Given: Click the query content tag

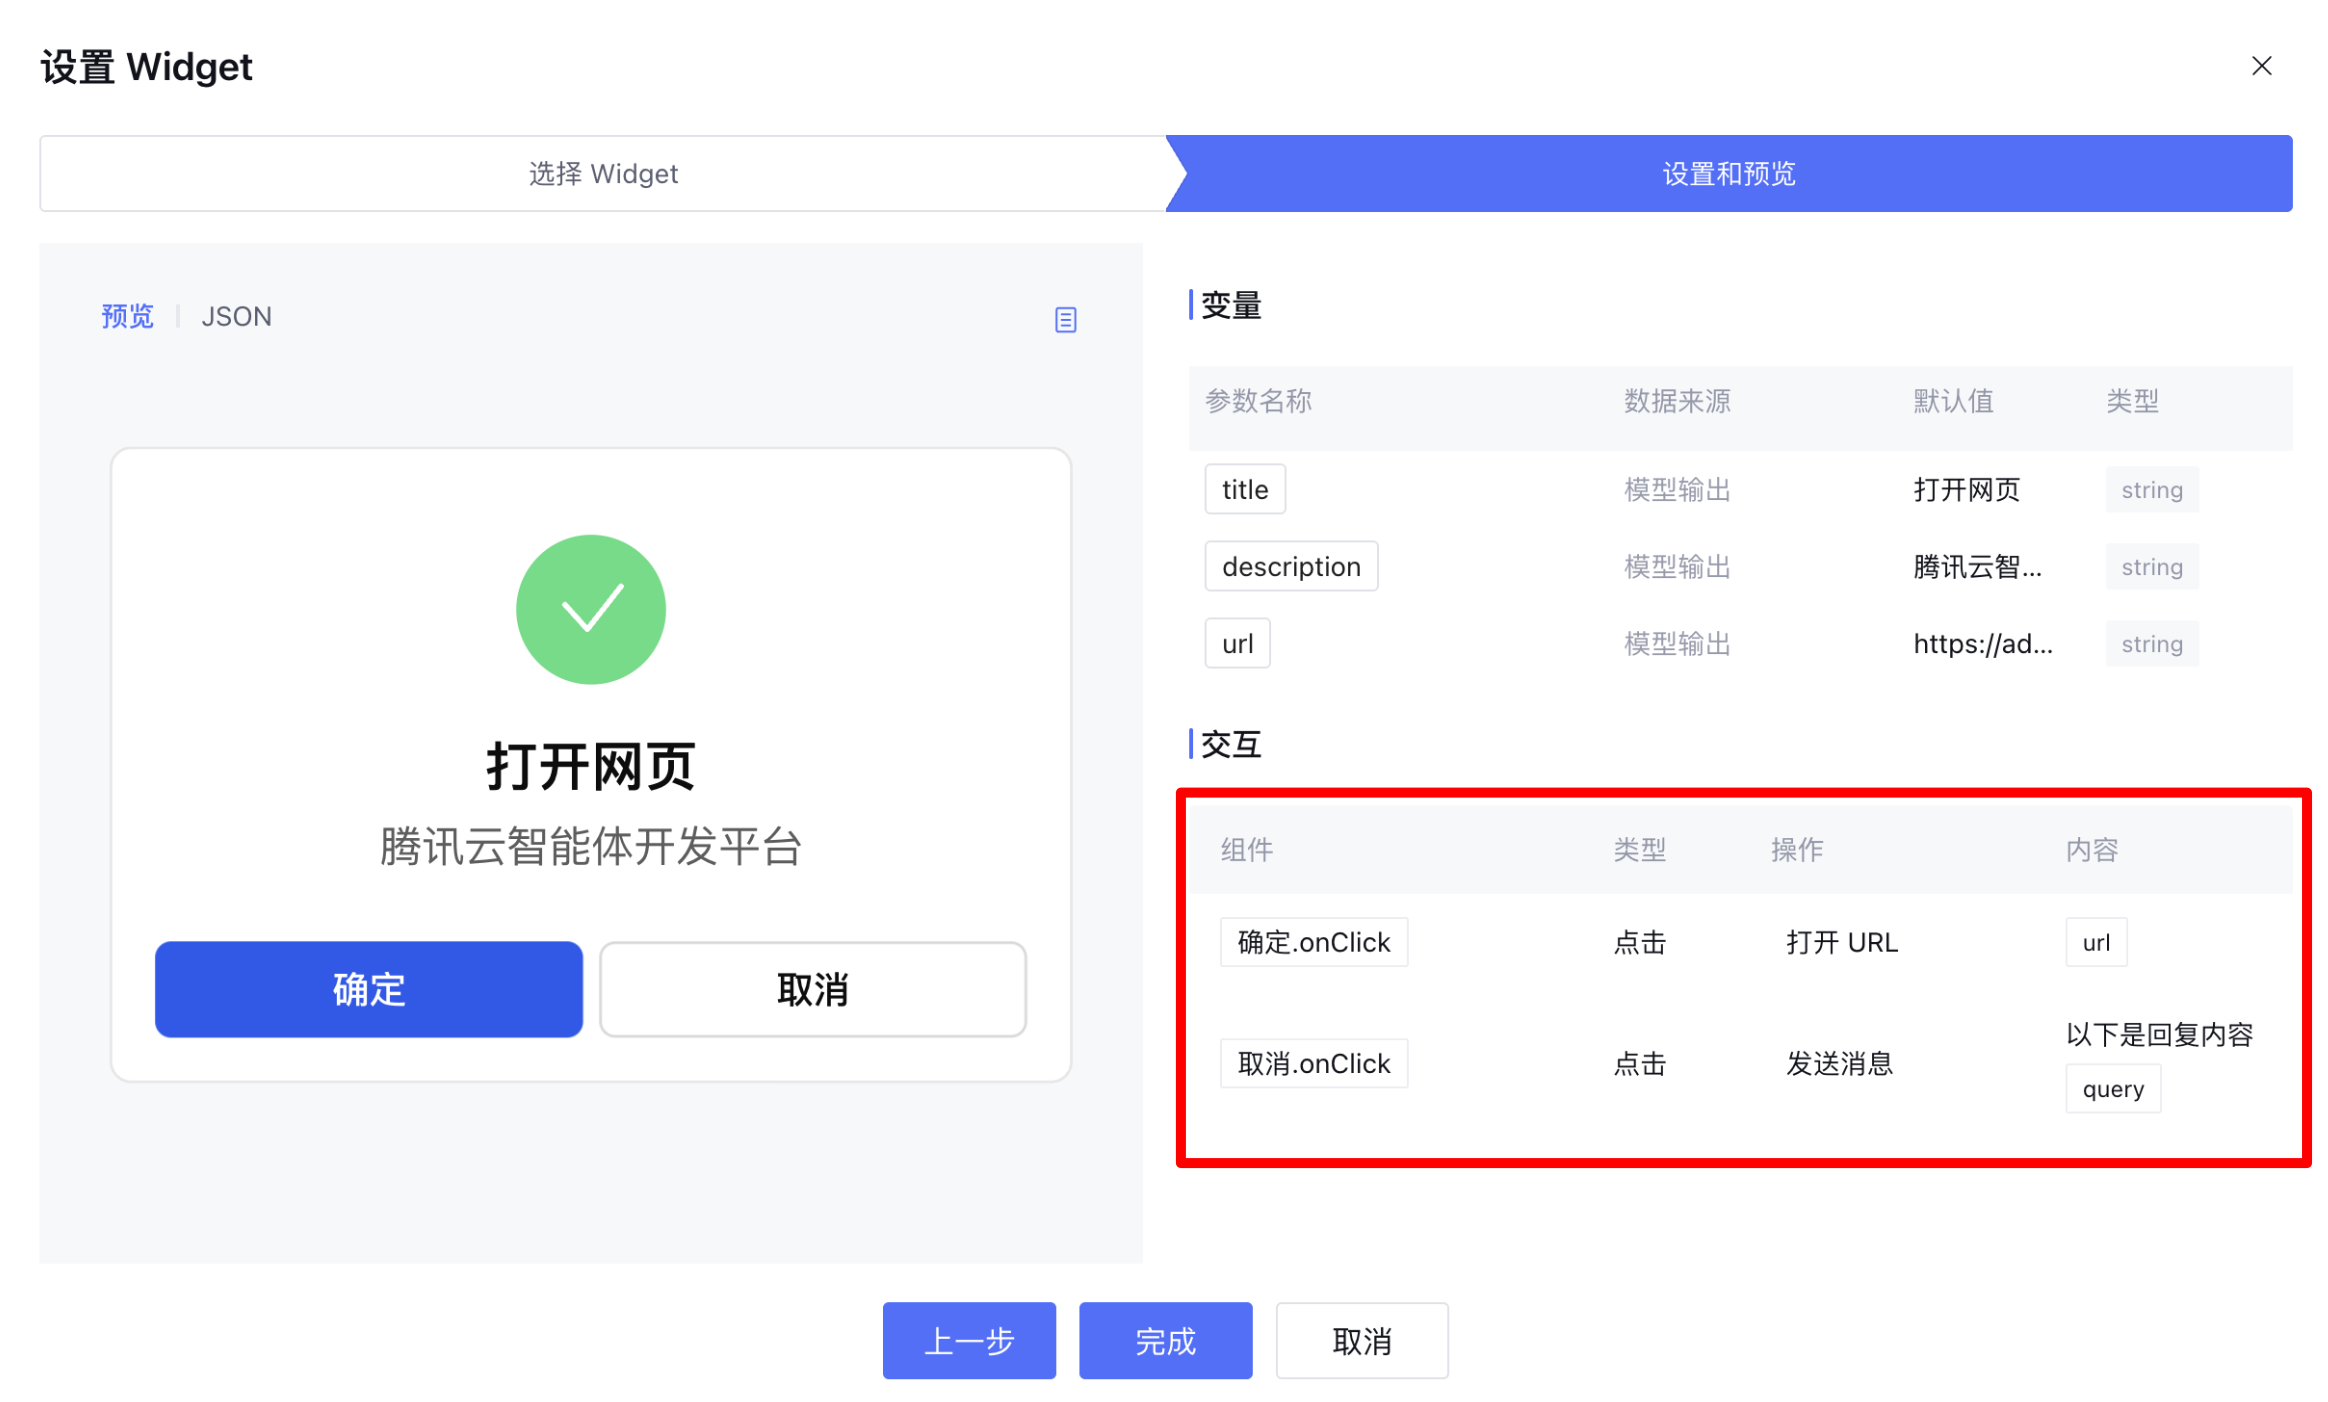Looking at the screenshot, I should [2112, 1088].
